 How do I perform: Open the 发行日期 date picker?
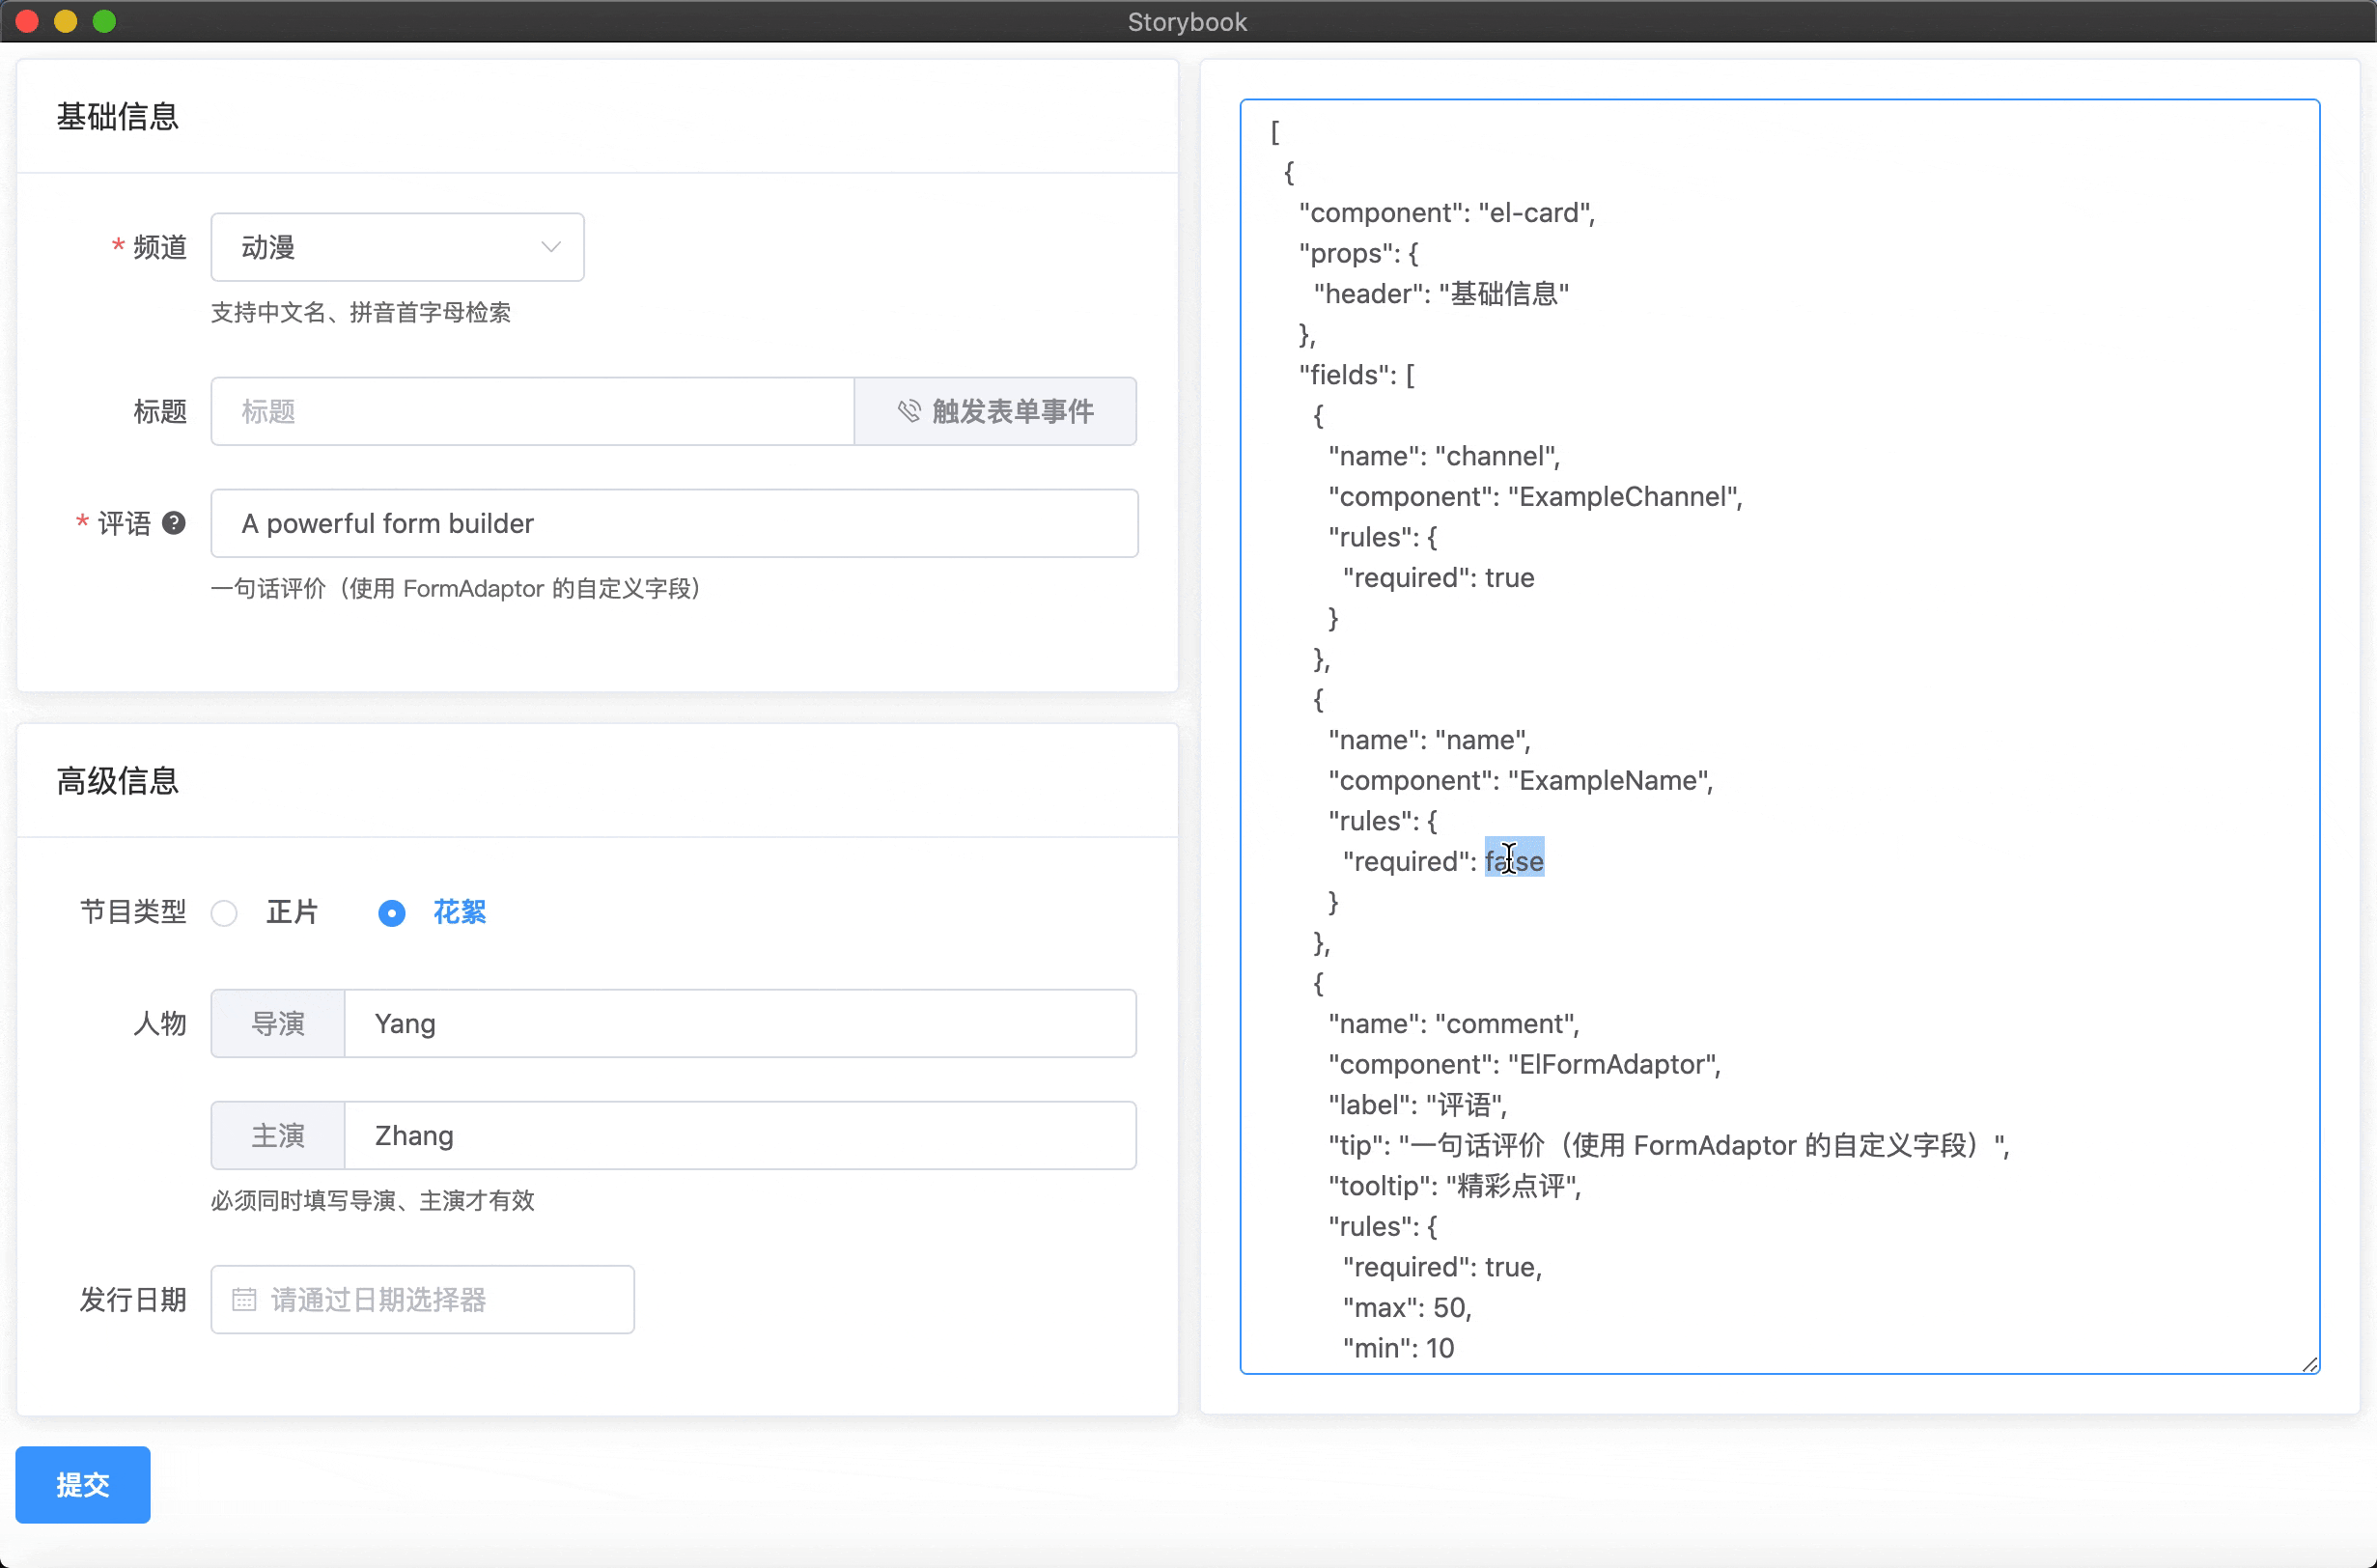point(422,1299)
